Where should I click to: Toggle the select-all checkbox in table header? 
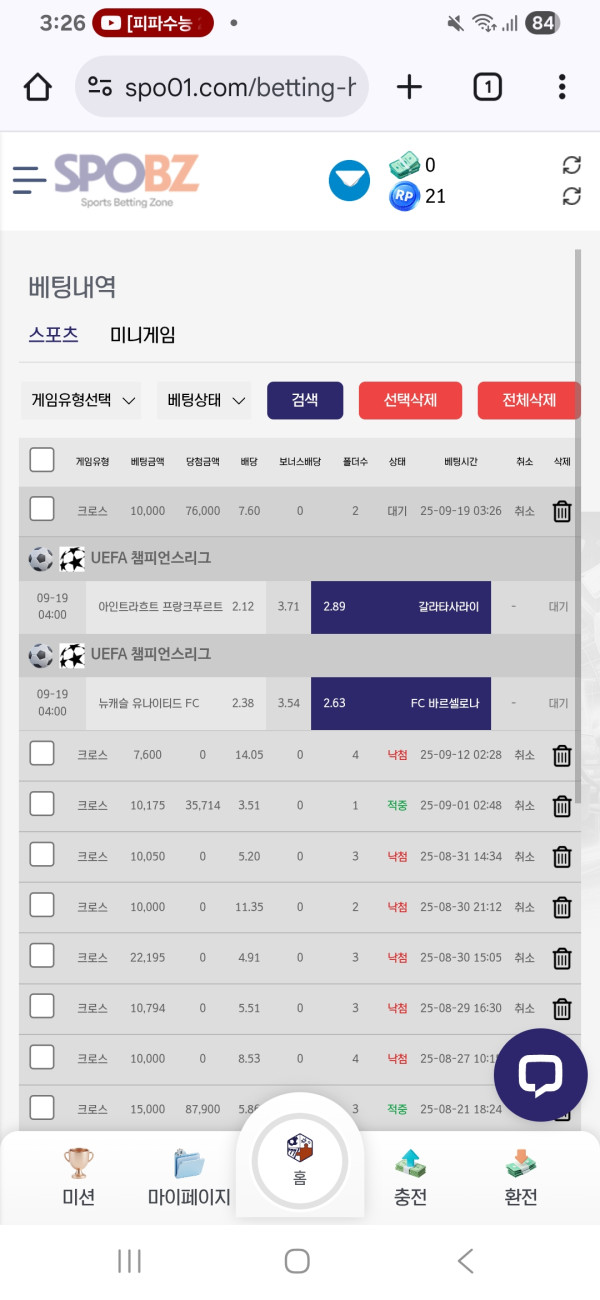coord(42,460)
